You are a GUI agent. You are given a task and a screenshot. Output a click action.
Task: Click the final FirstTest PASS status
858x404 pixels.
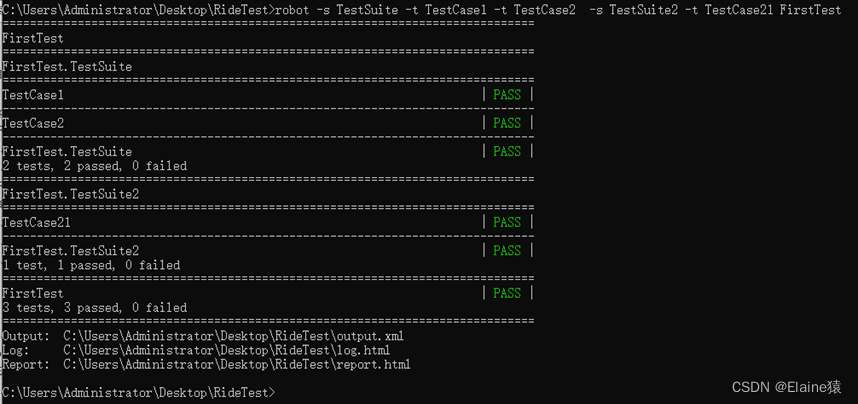point(507,293)
